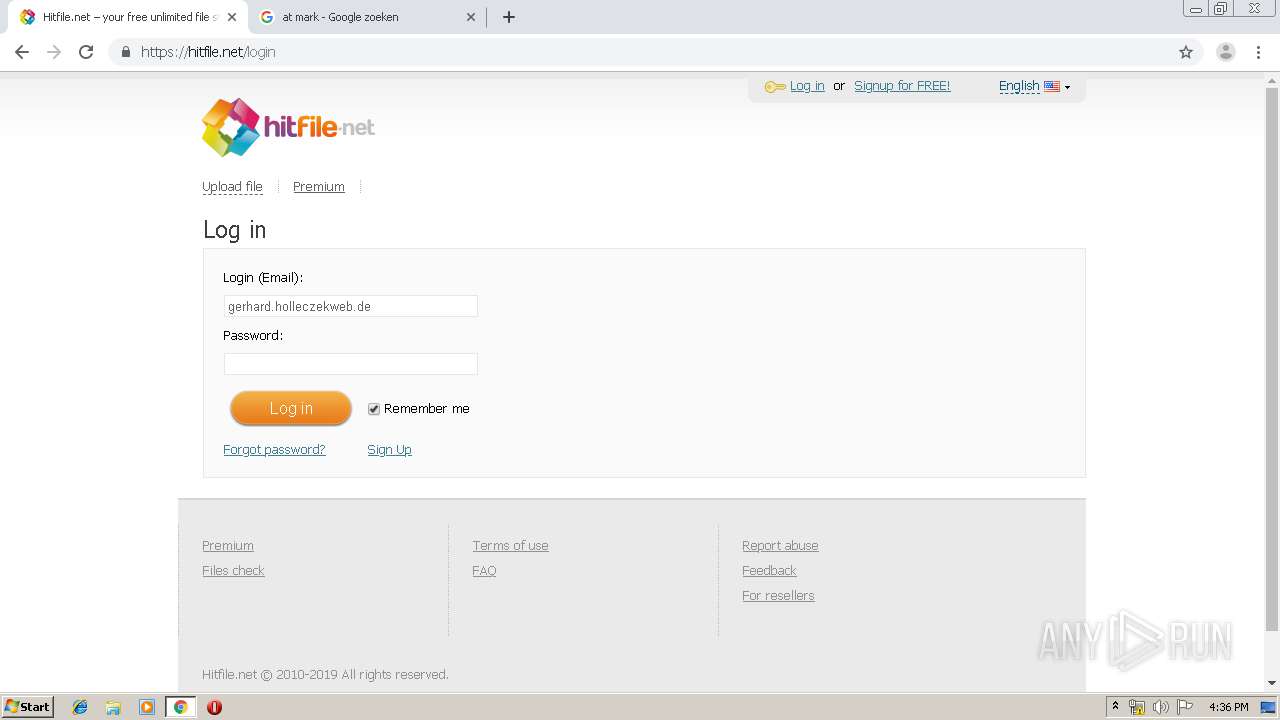Viewport: 1280px width, 720px height.
Task: Open the Upload file menu item
Action: [x=232, y=187]
